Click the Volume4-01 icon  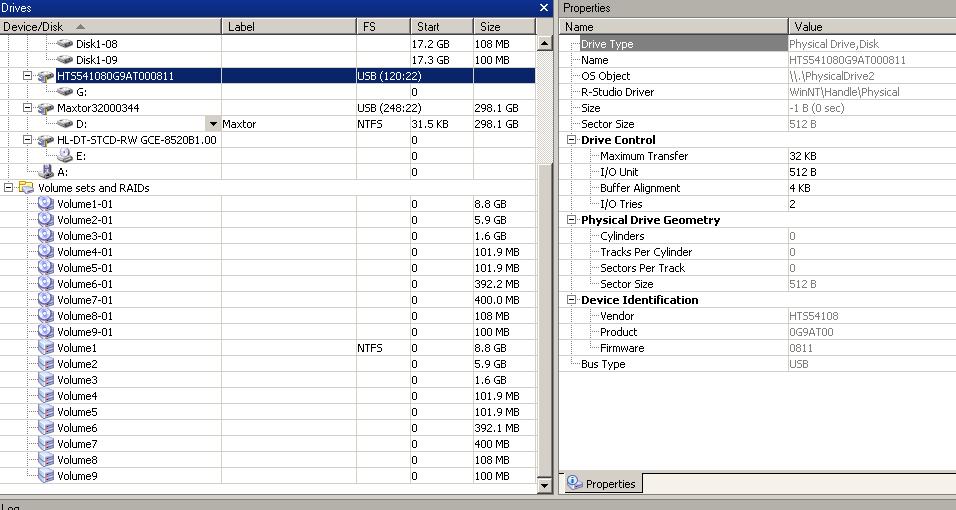click(46, 251)
